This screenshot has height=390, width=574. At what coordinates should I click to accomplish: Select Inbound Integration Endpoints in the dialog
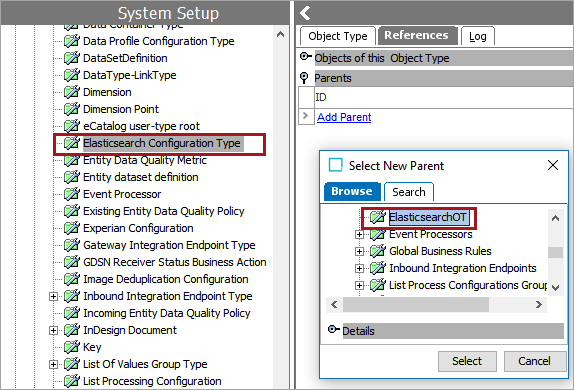point(463,268)
